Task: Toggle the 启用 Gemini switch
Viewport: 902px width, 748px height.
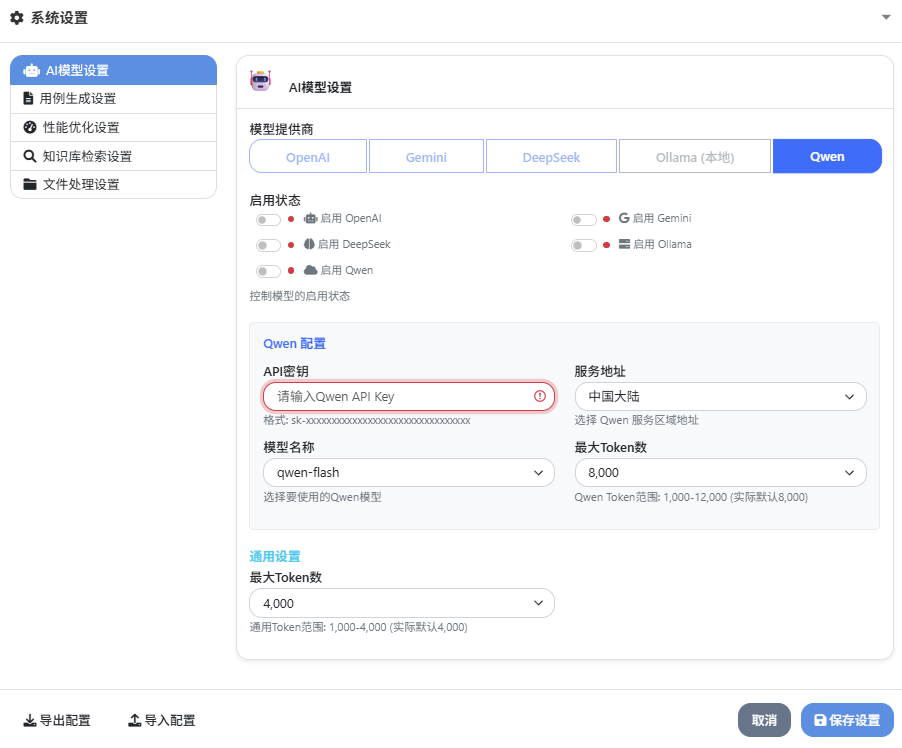Action: click(x=583, y=220)
